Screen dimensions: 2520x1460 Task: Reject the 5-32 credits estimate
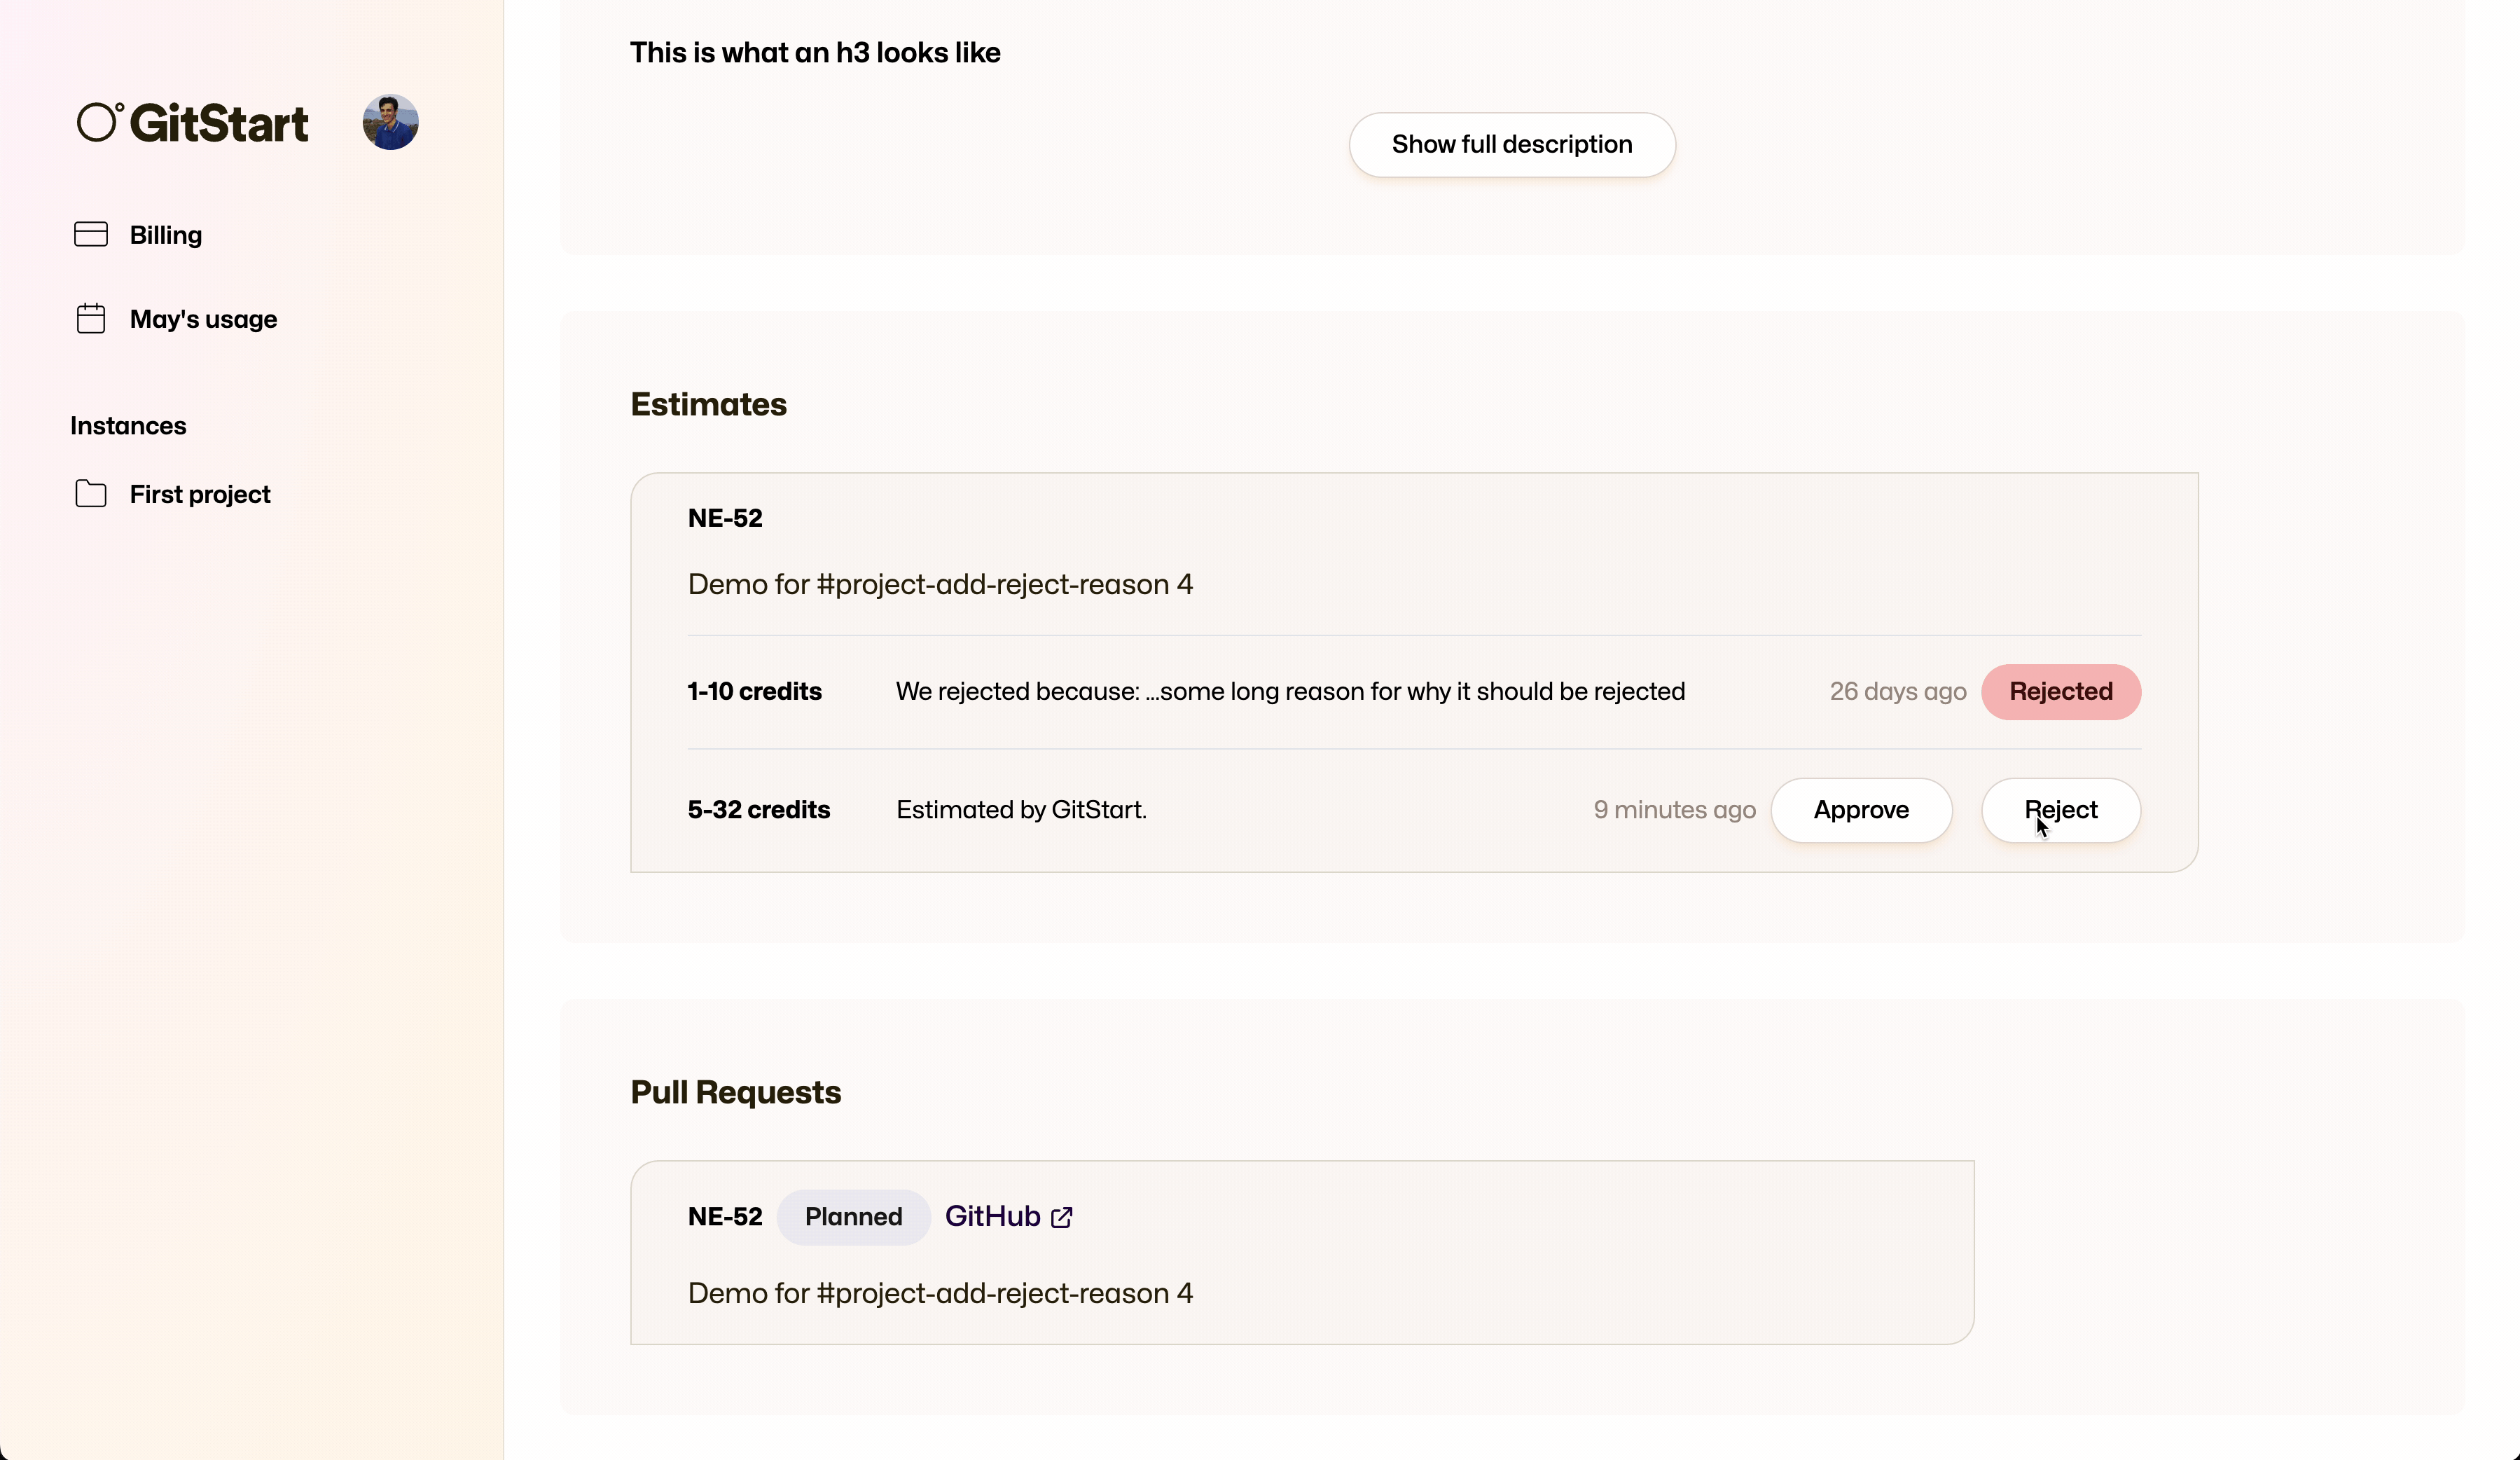[2060, 808]
